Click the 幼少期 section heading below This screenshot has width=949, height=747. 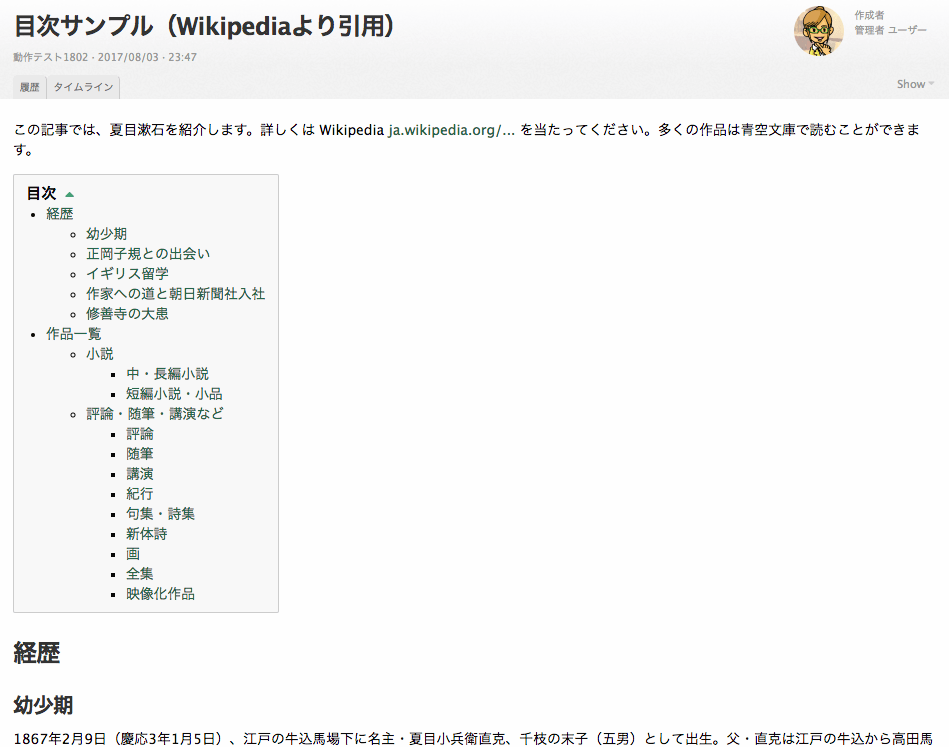click(44, 705)
